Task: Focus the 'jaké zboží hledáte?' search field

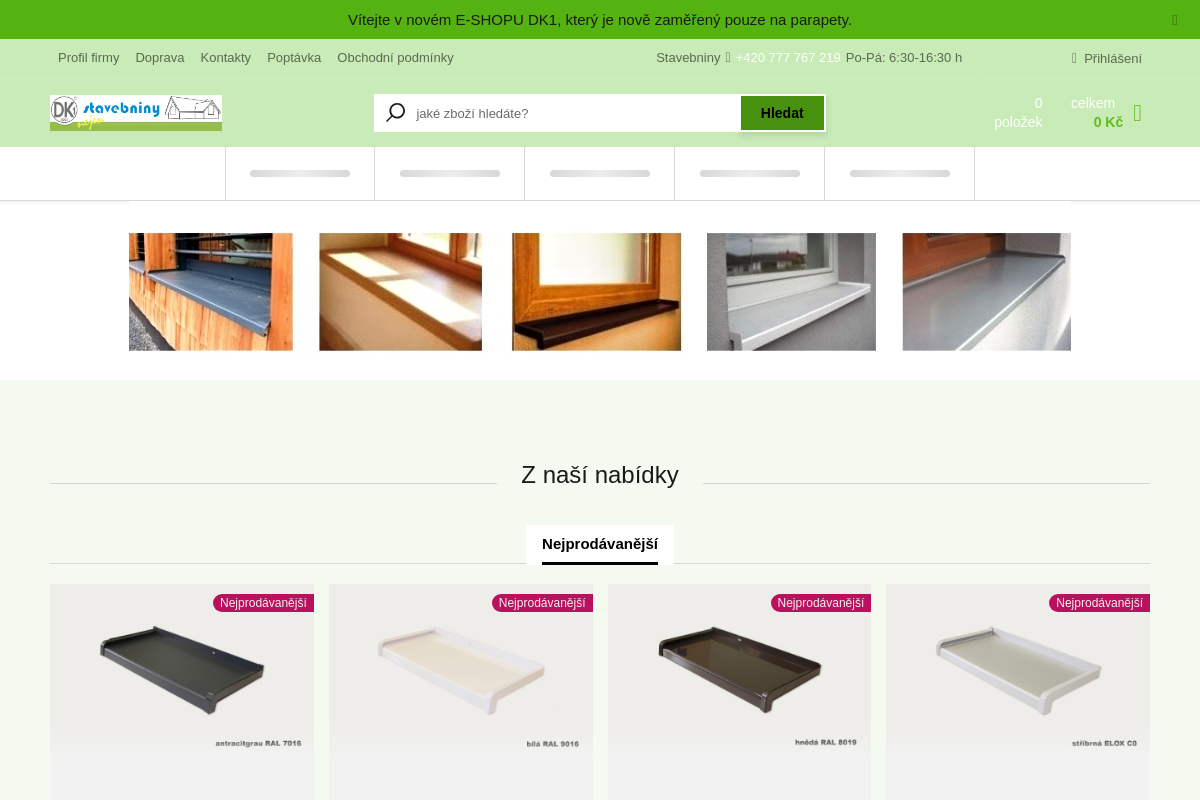Action: [x=575, y=113]
